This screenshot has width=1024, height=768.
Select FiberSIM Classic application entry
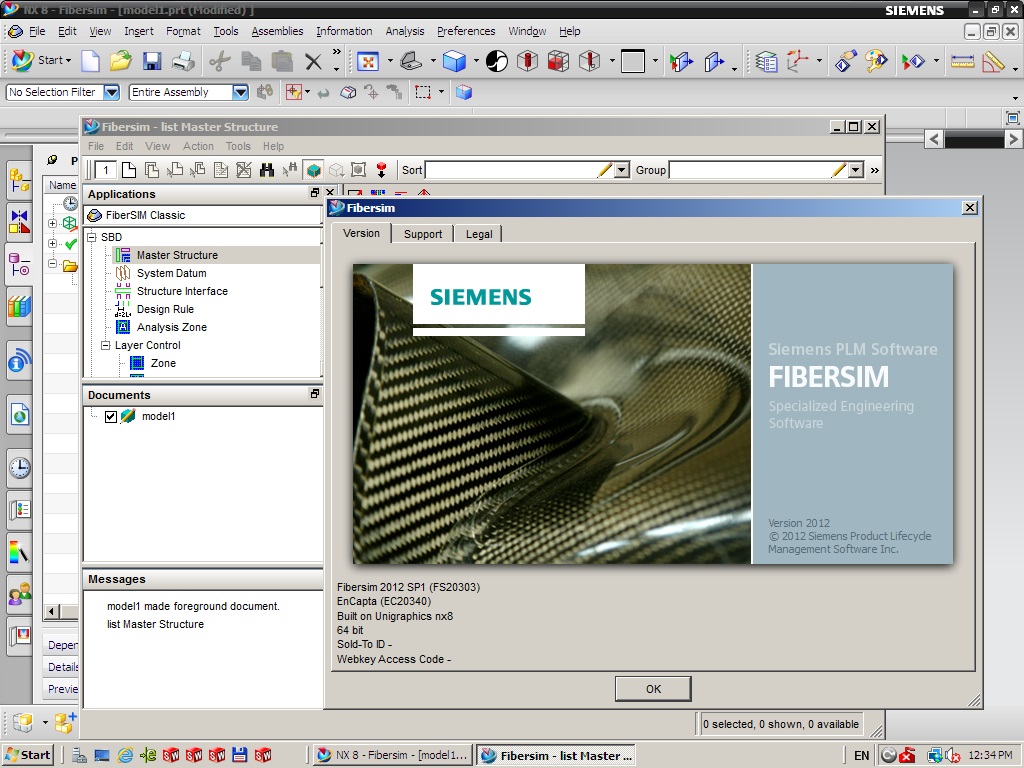[202, 215]
